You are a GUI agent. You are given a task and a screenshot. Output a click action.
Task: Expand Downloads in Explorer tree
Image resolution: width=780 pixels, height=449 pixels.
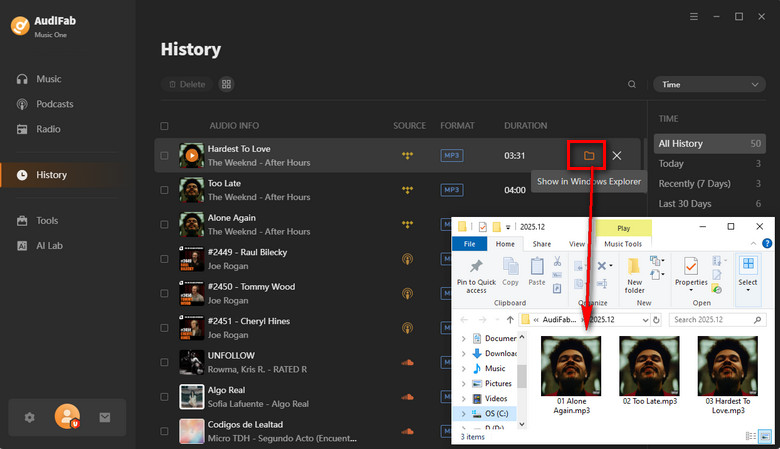464,354
